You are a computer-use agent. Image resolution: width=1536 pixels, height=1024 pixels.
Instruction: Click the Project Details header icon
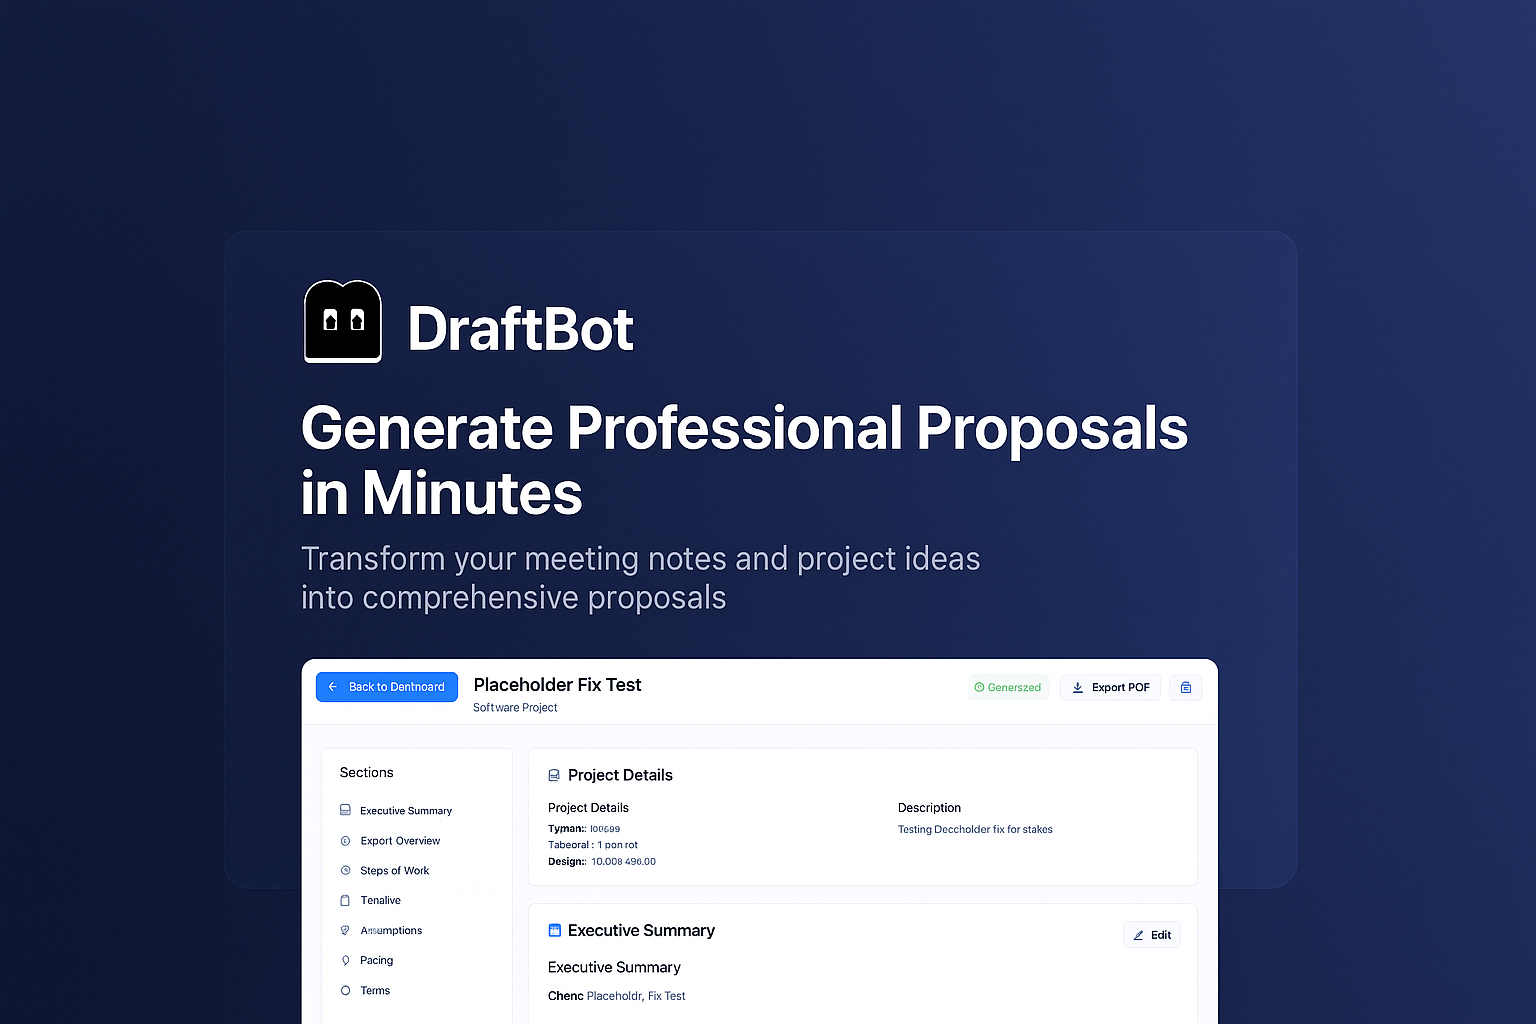pyautogui.click(x=554, y=775)
